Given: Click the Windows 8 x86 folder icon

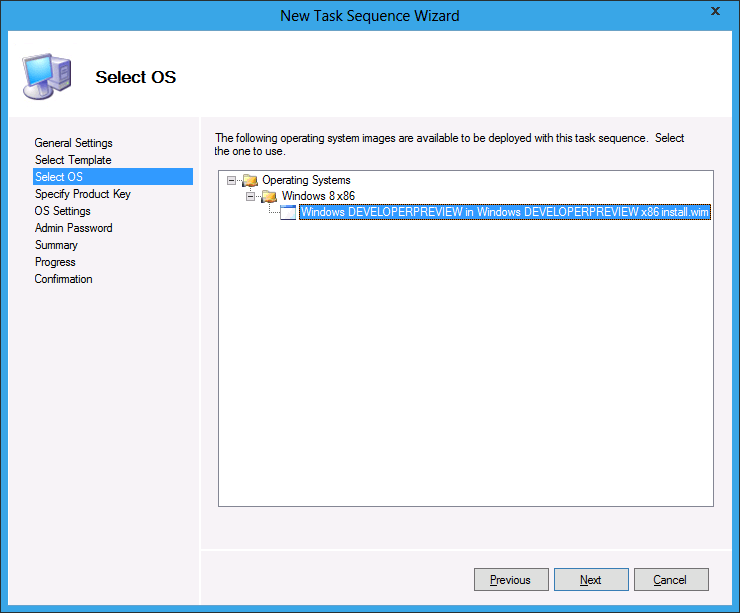Looking at the screenshot, I should tap(269, 196).
